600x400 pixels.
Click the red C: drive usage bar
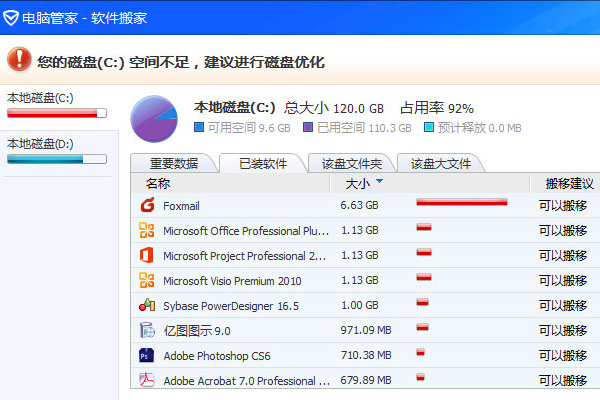click(57, 113)
